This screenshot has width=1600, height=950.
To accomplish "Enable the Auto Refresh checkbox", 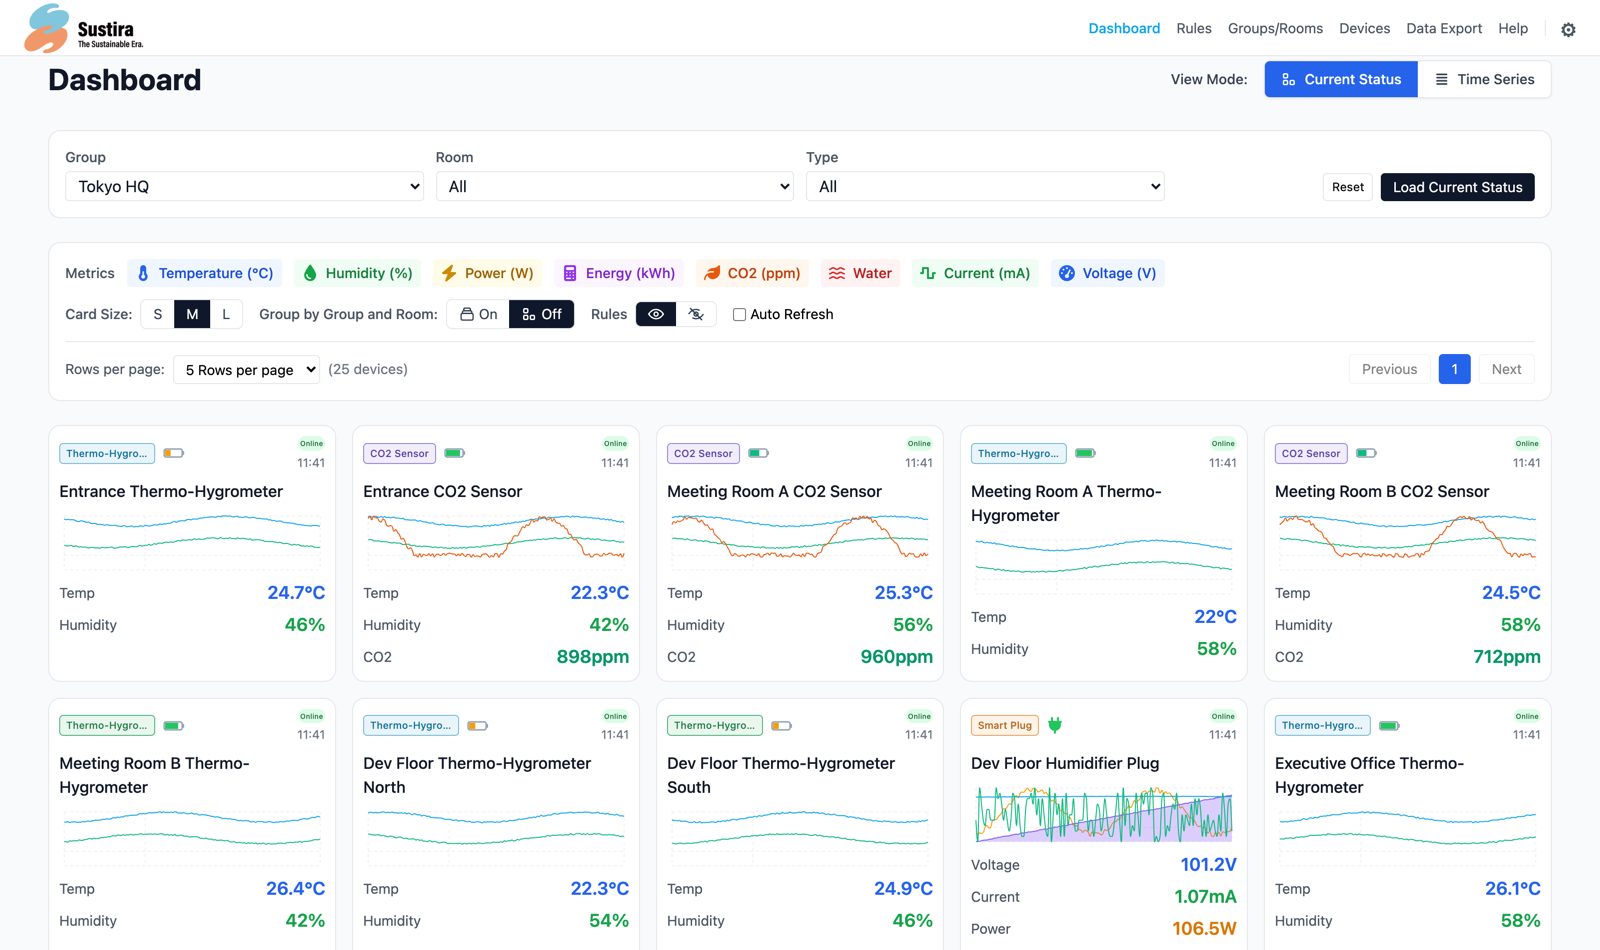I will click(739, 314).
